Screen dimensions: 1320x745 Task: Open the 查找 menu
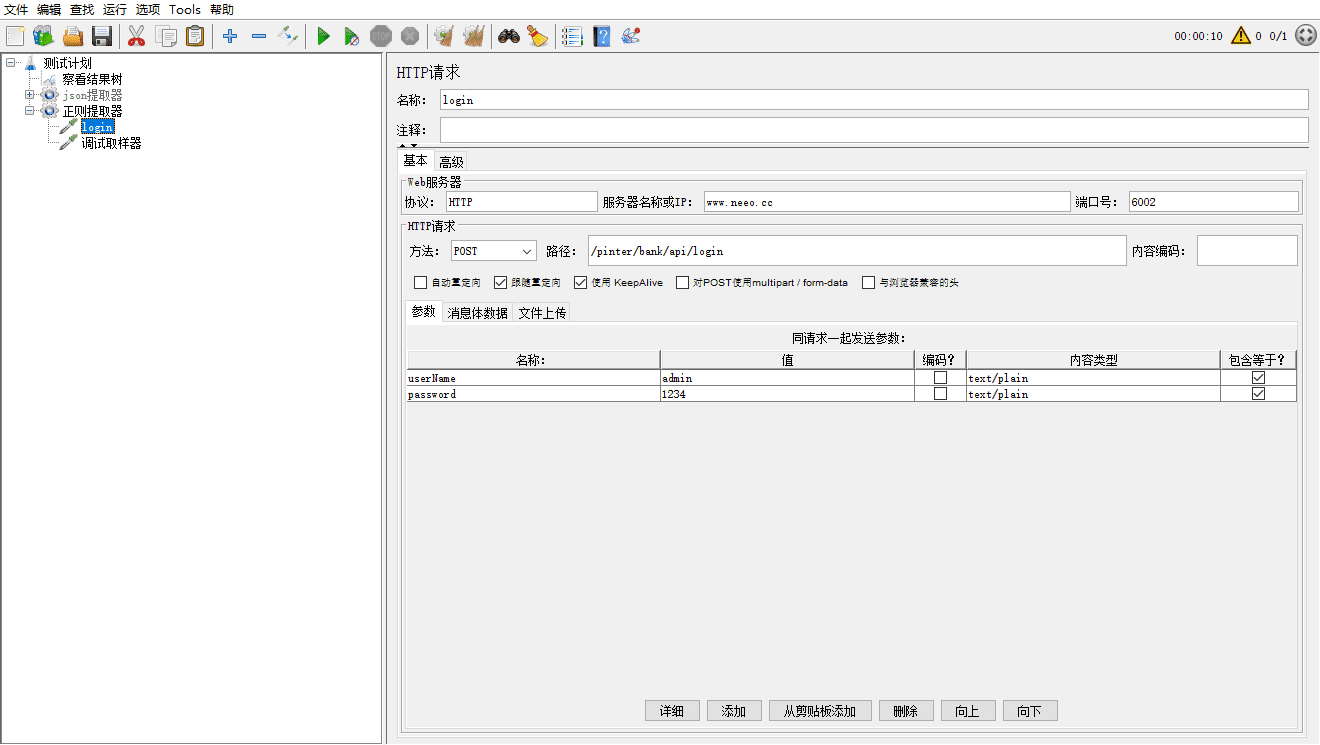(x=82, y=9)
